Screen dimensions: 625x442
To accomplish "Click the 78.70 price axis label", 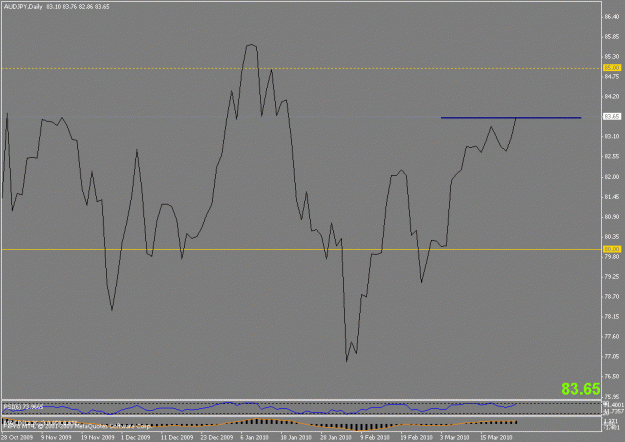I will [x=612, y=297].
